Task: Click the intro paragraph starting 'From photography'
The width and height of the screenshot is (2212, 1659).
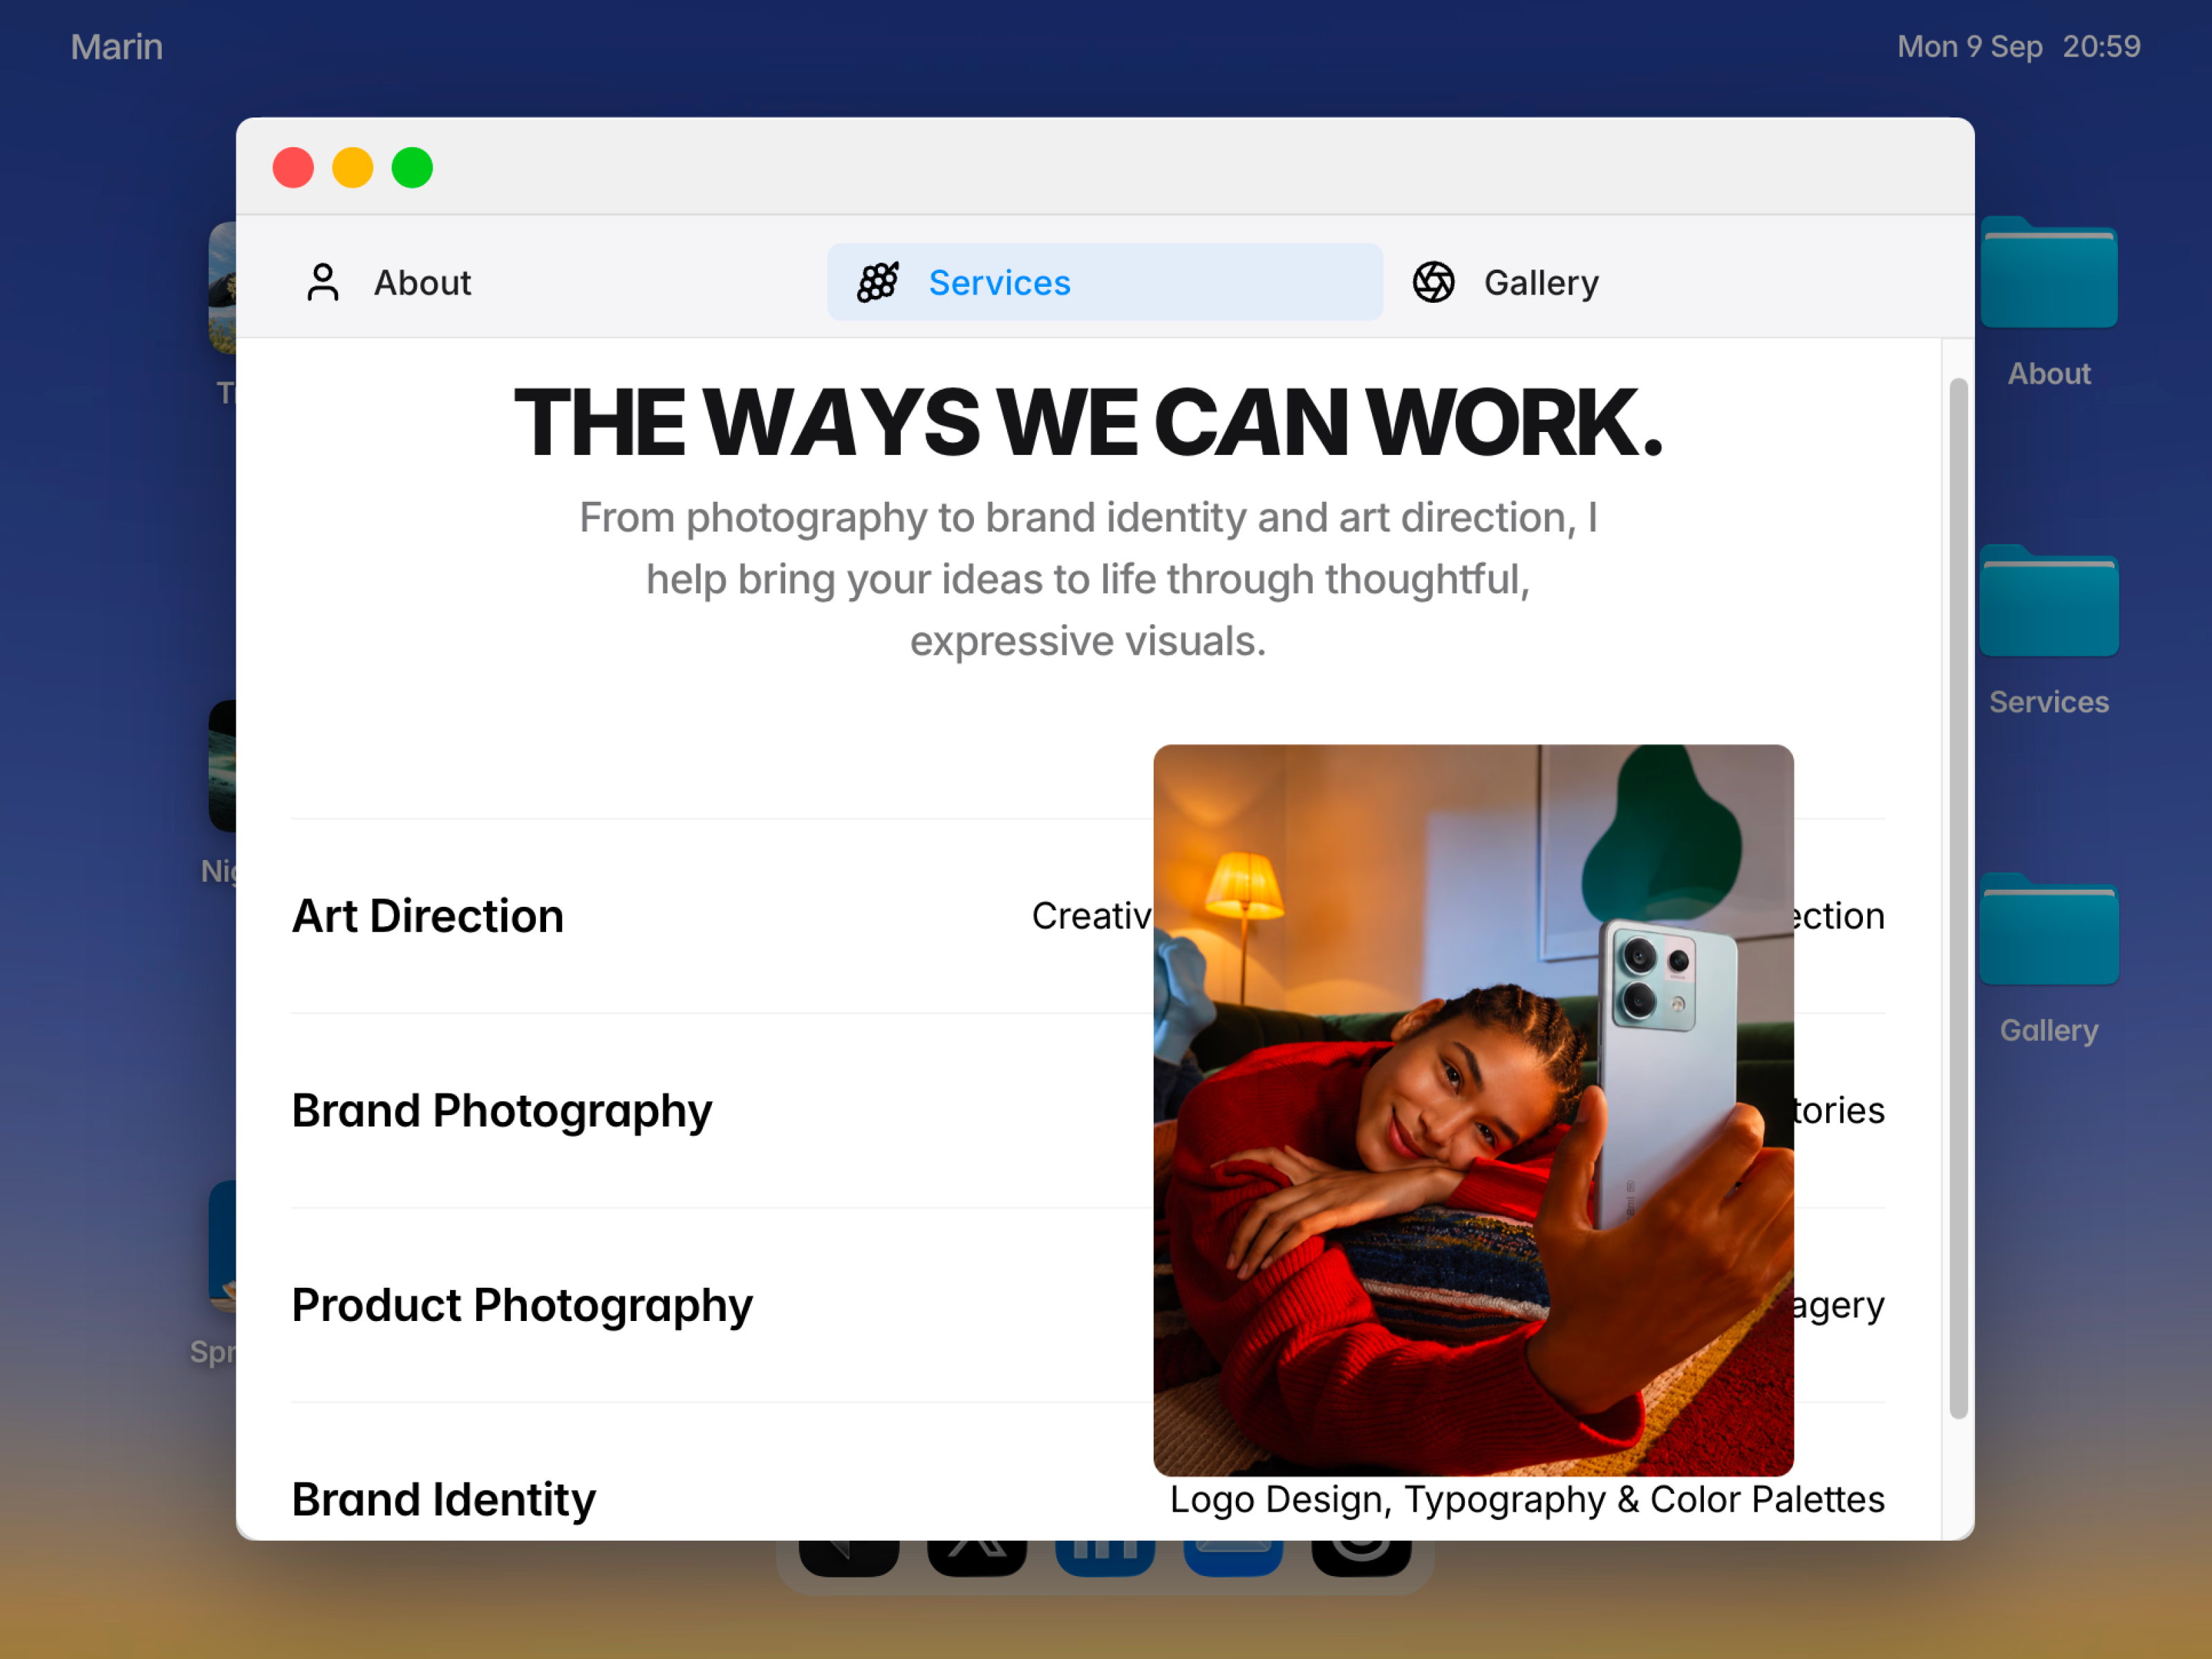Action: coord(1088,579)
